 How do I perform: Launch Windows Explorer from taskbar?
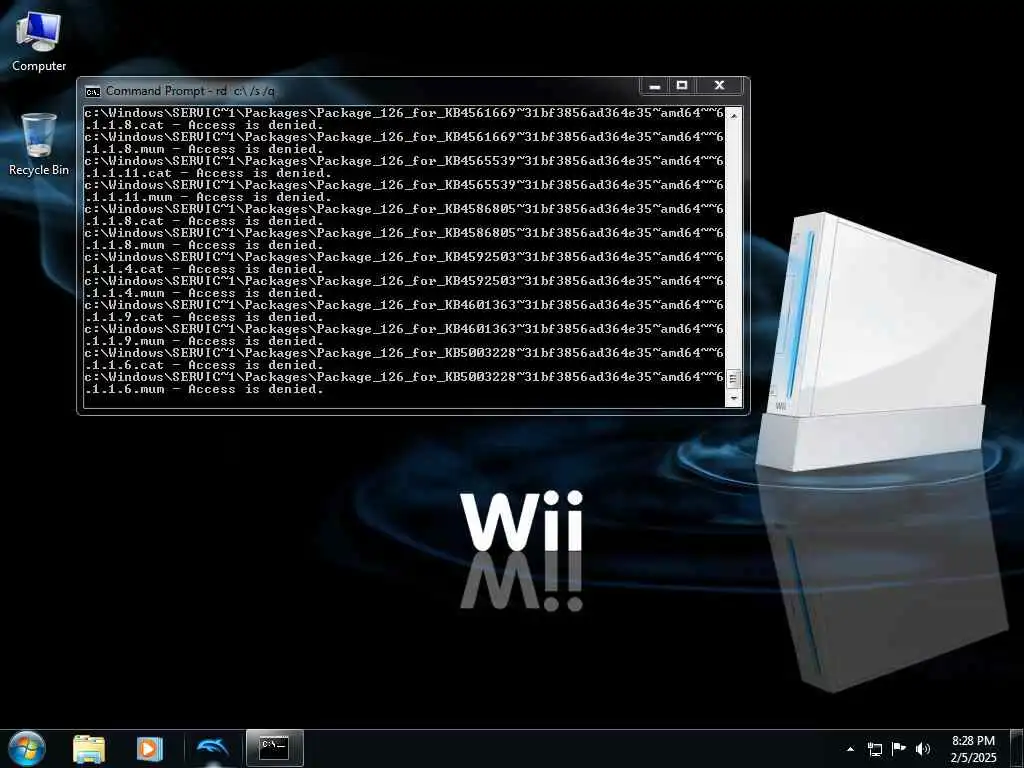89,748
